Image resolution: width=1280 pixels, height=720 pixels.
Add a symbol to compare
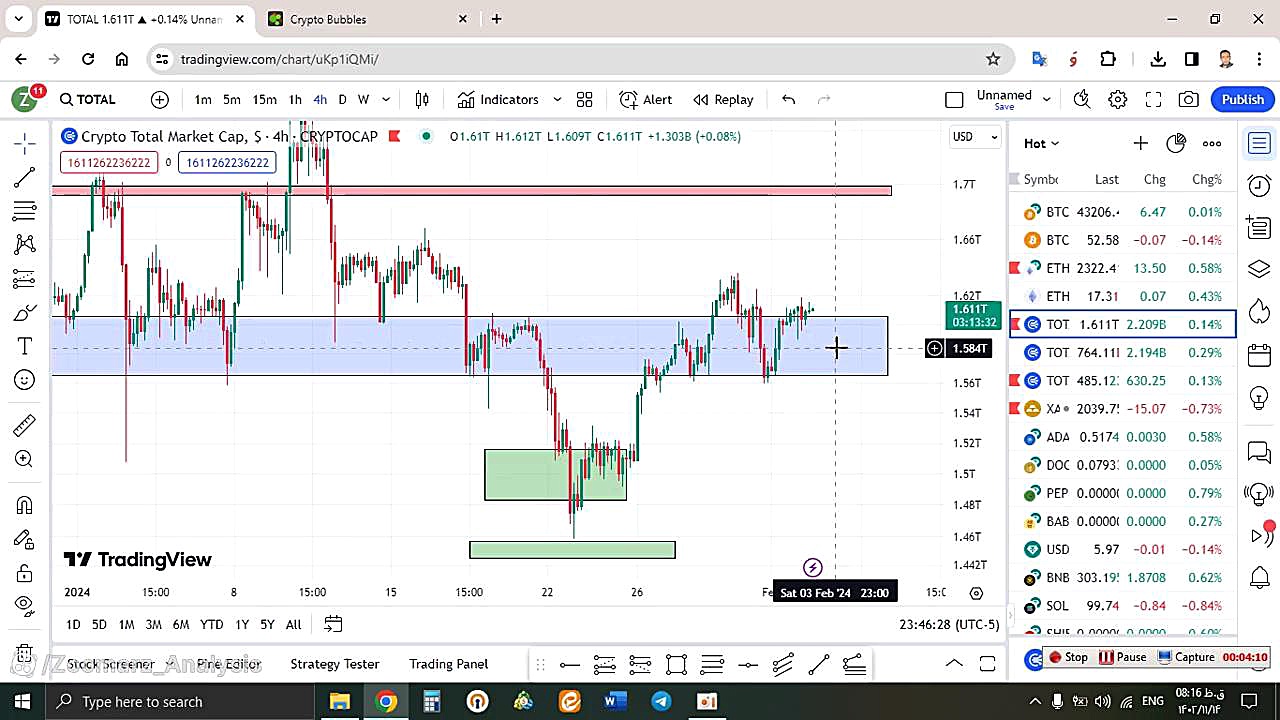pos(160,99)
